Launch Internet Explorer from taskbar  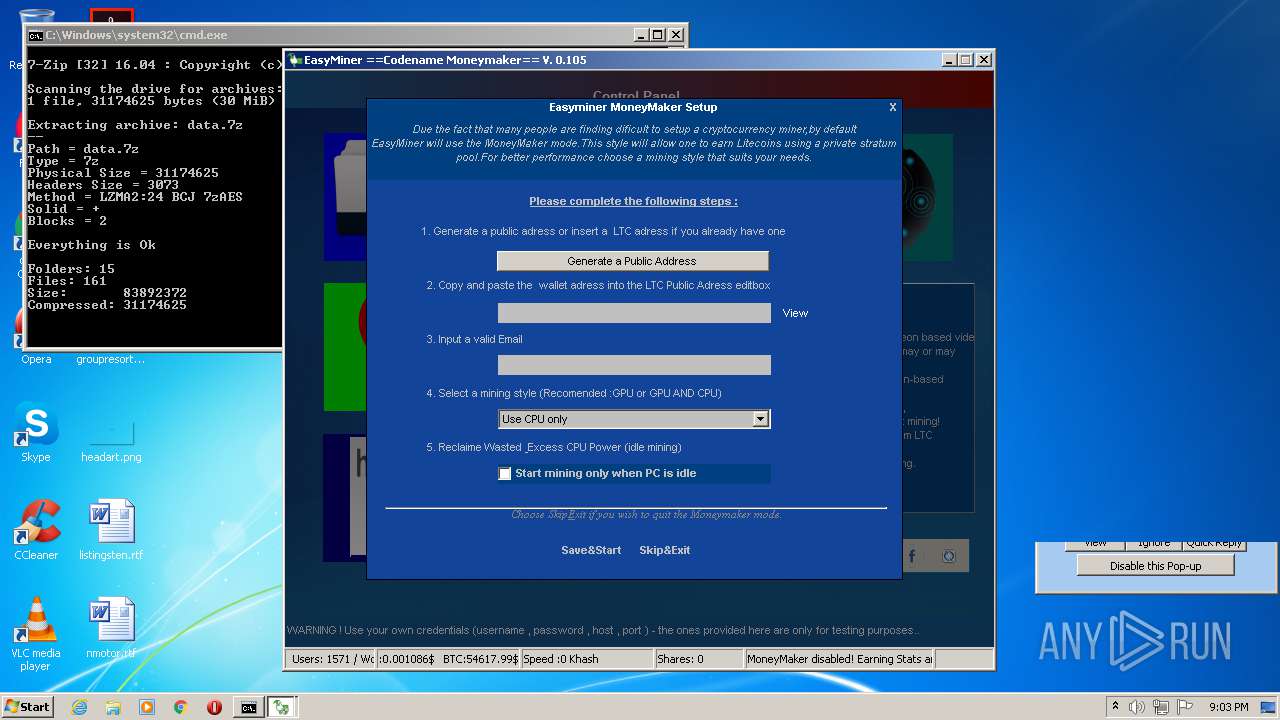tap(79, 707)
